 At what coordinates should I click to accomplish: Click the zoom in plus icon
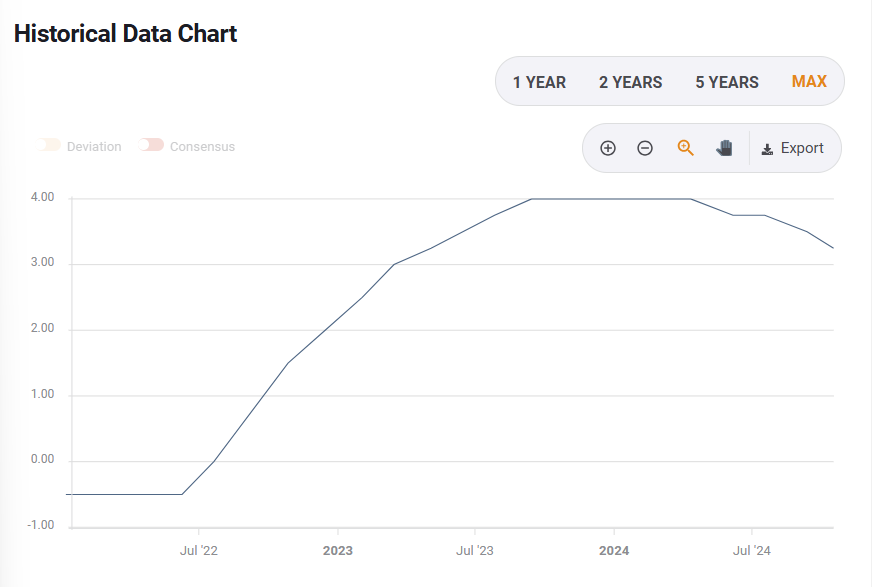point(608,148)
